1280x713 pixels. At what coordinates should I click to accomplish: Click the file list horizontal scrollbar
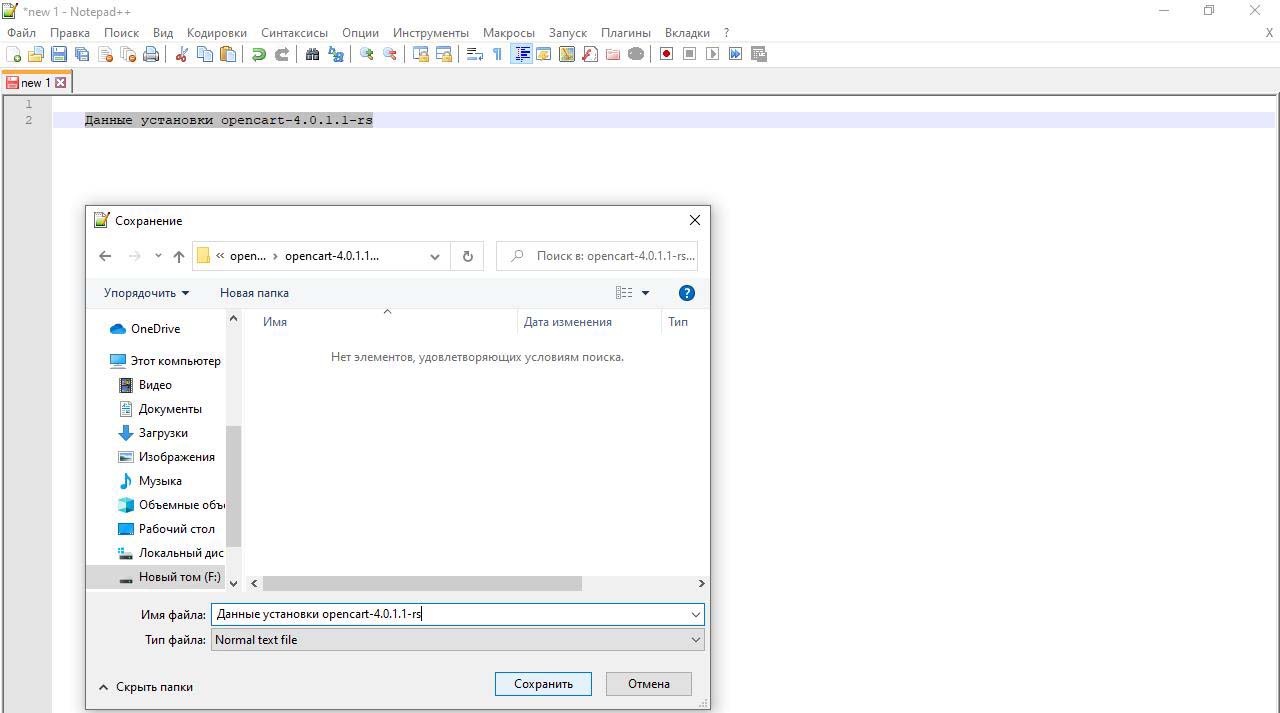tap(422, 583)
